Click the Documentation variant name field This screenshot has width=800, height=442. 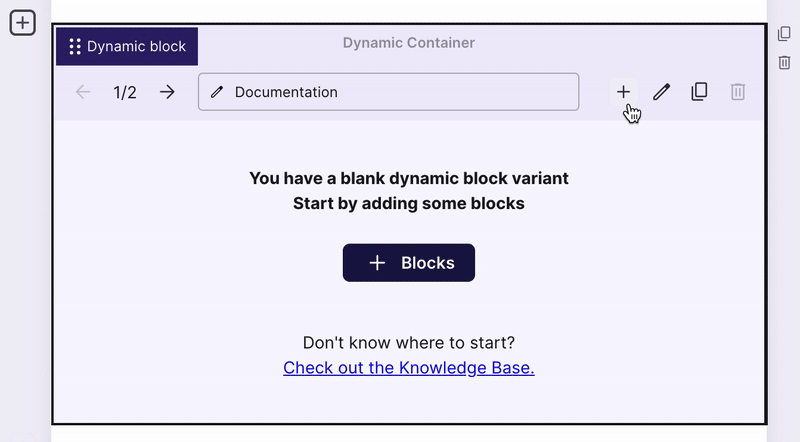pos(388,92)
